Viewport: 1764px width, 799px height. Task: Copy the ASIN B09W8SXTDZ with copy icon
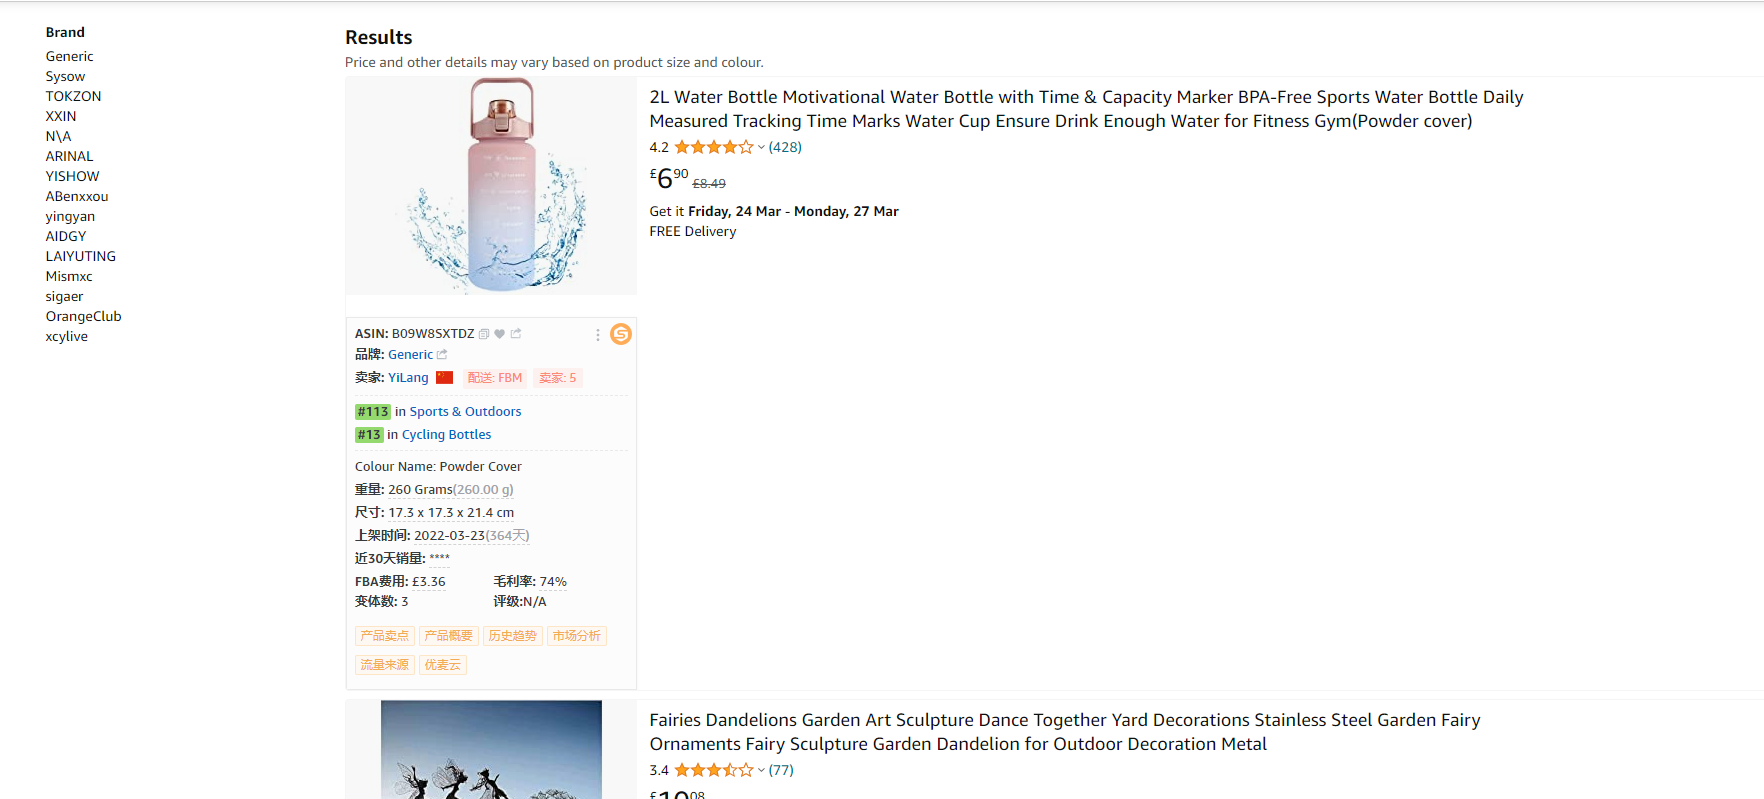pos(484,334)
